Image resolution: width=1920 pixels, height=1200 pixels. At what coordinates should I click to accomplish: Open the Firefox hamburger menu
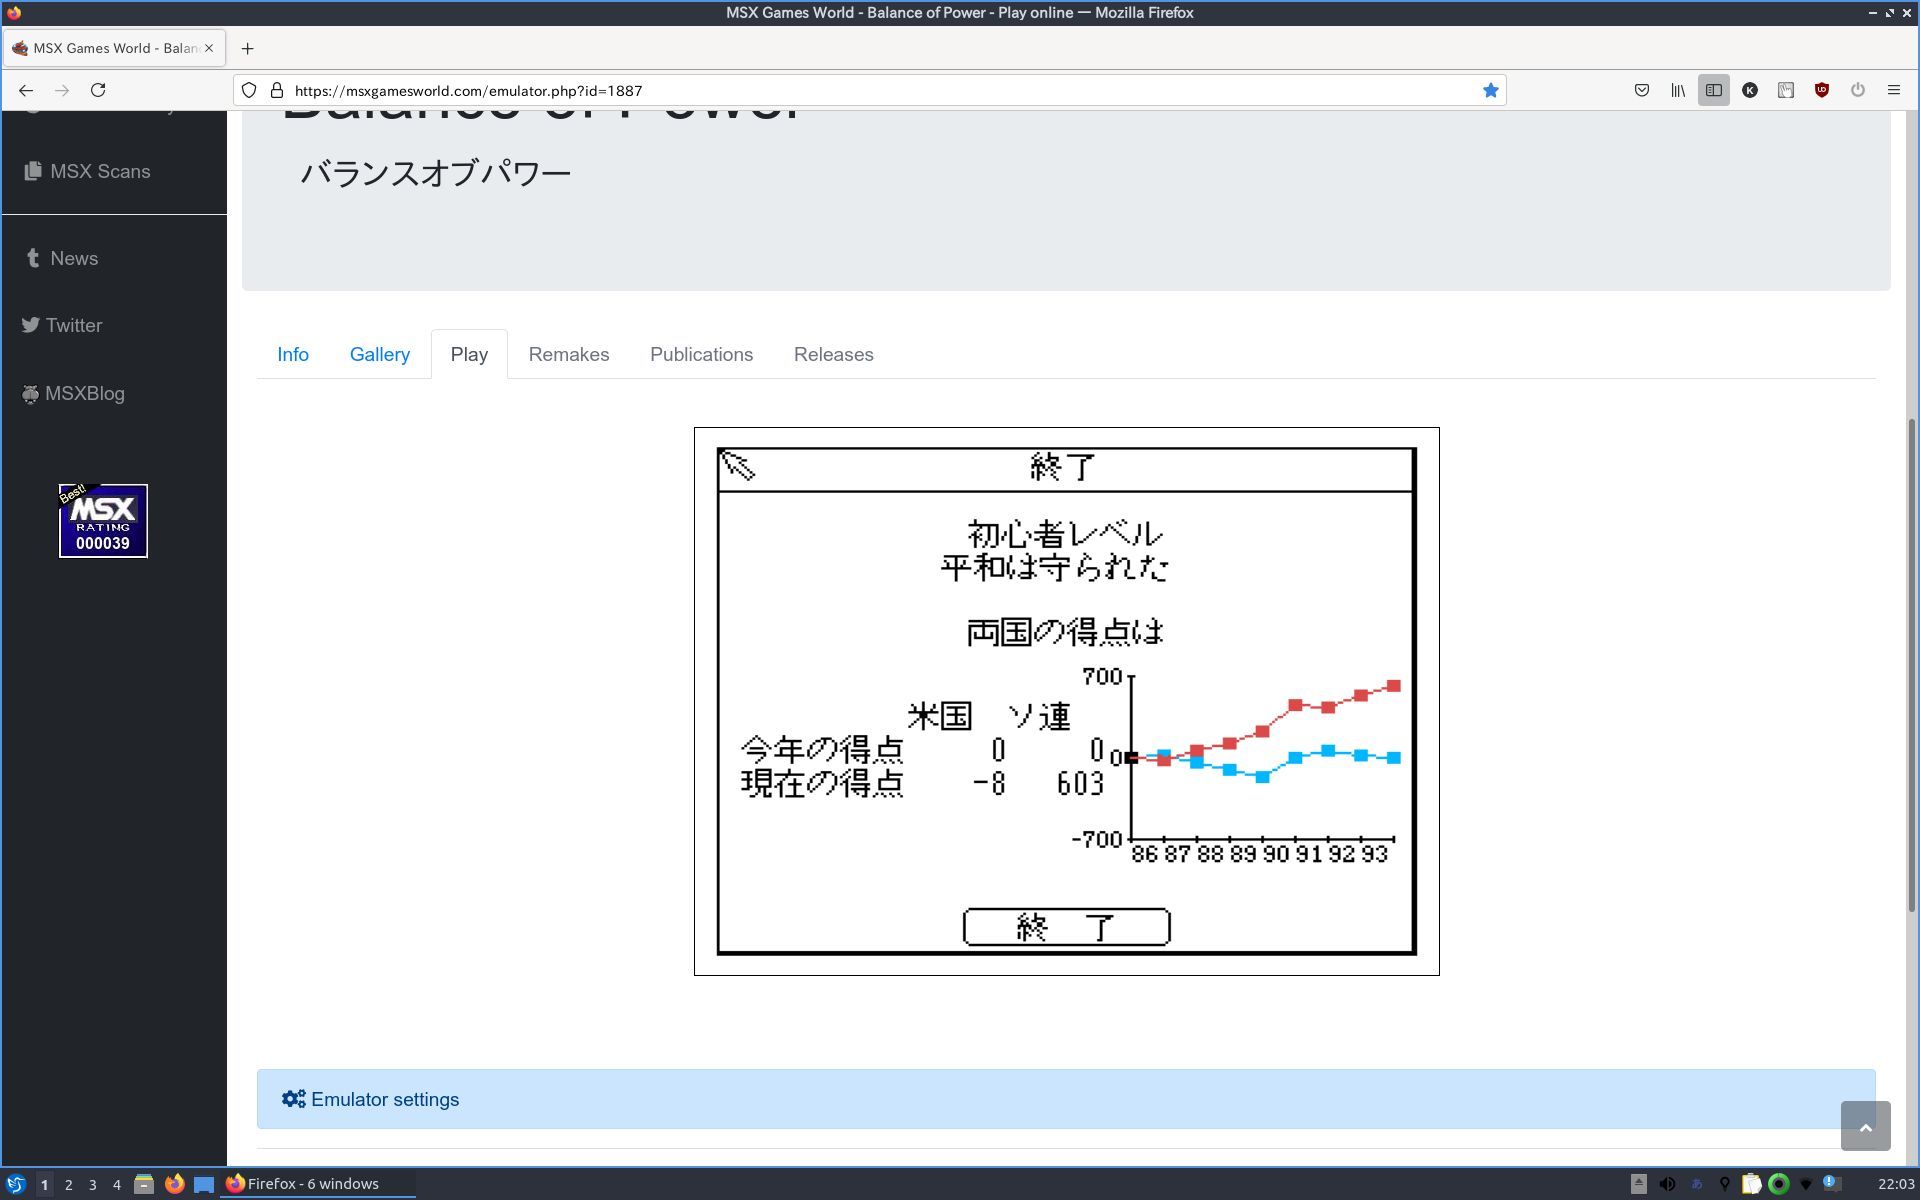point(1894,90)
